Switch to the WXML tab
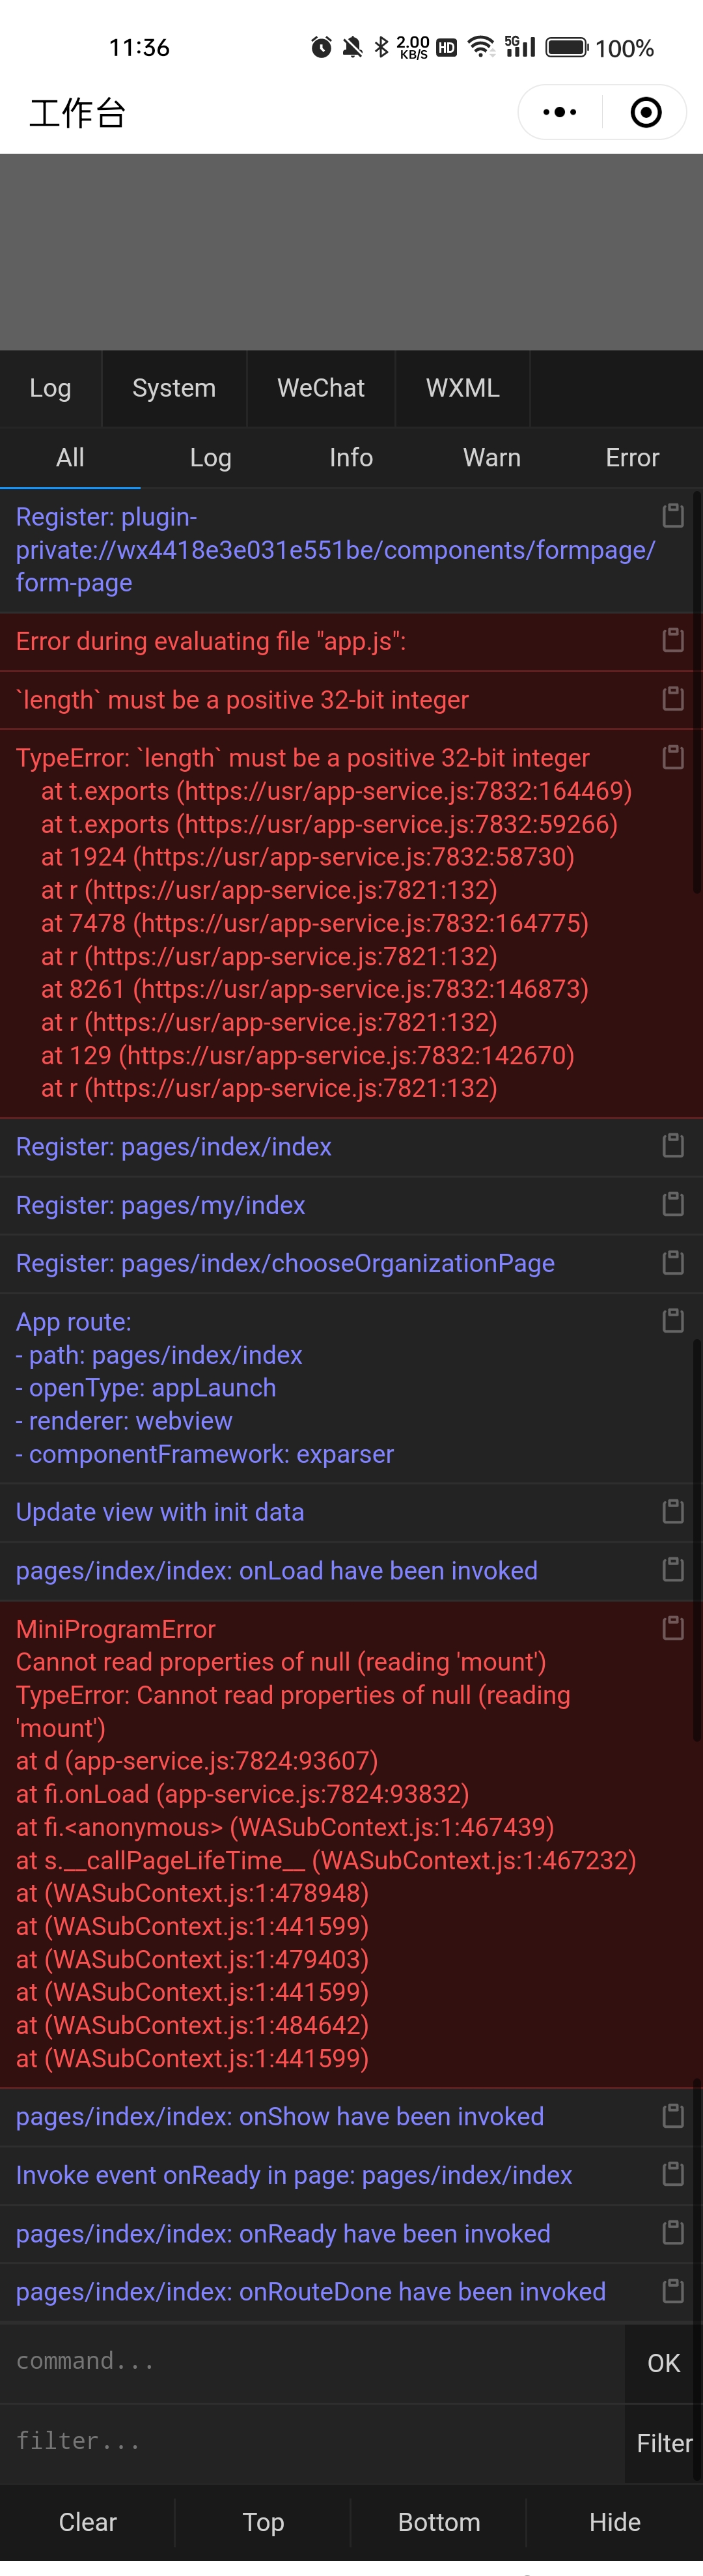The image size is (703, 2576). tap(463, 388)
